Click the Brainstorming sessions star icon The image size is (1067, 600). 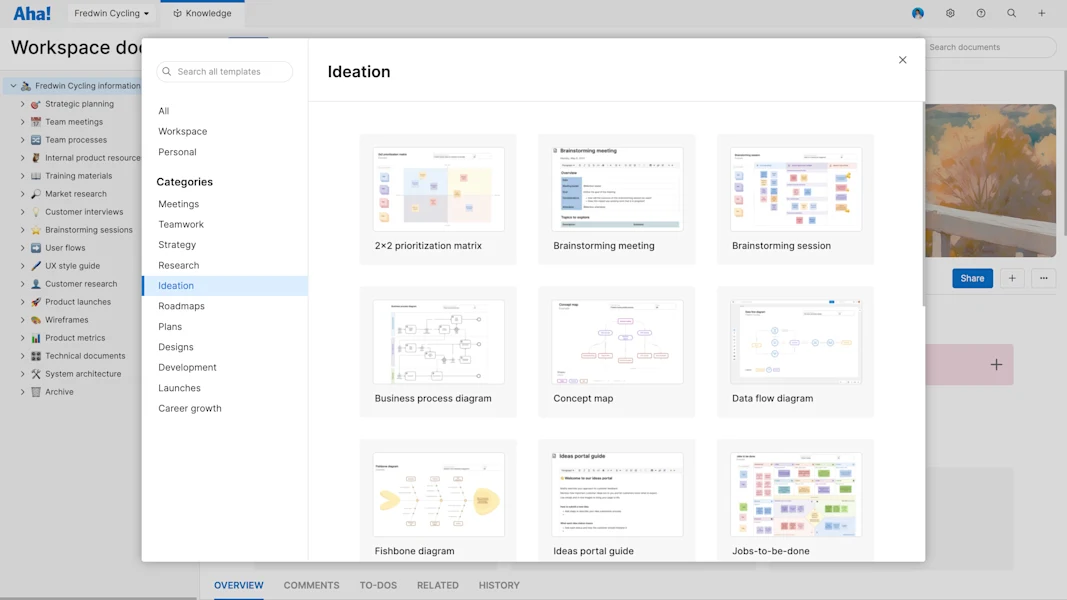click(36, 230)
